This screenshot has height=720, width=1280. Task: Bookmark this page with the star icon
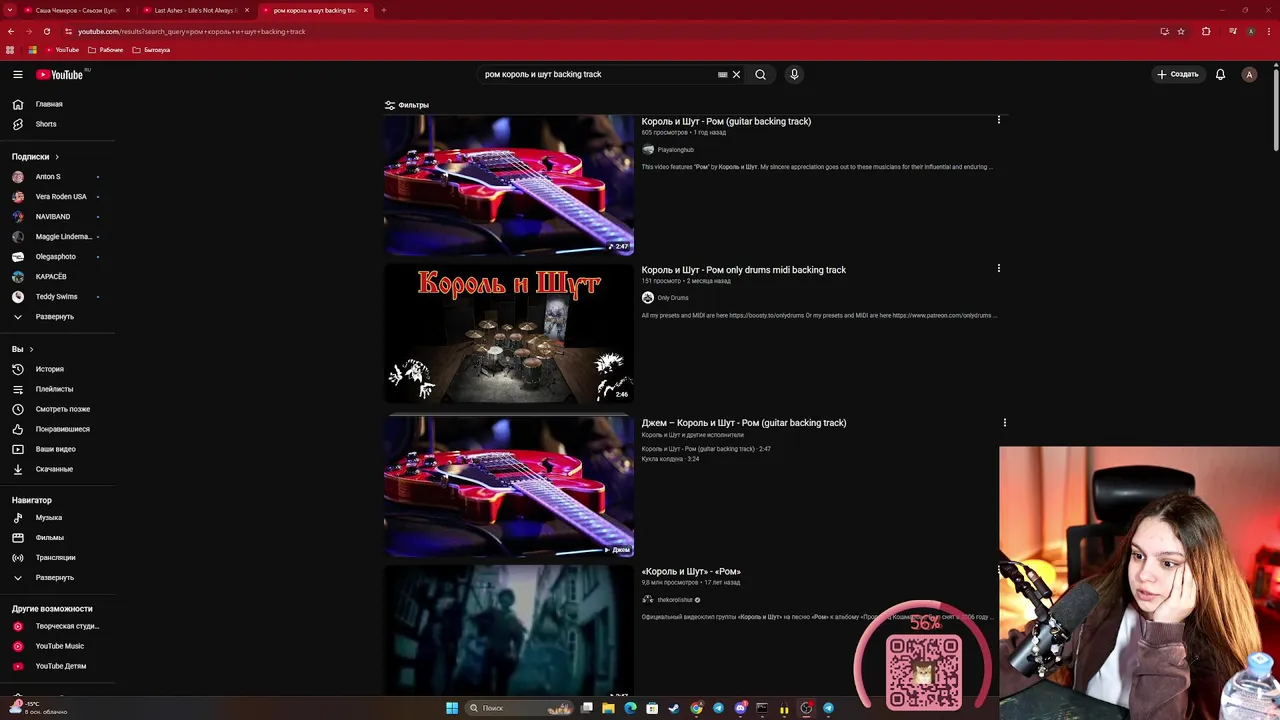[x=1181, y=31]
